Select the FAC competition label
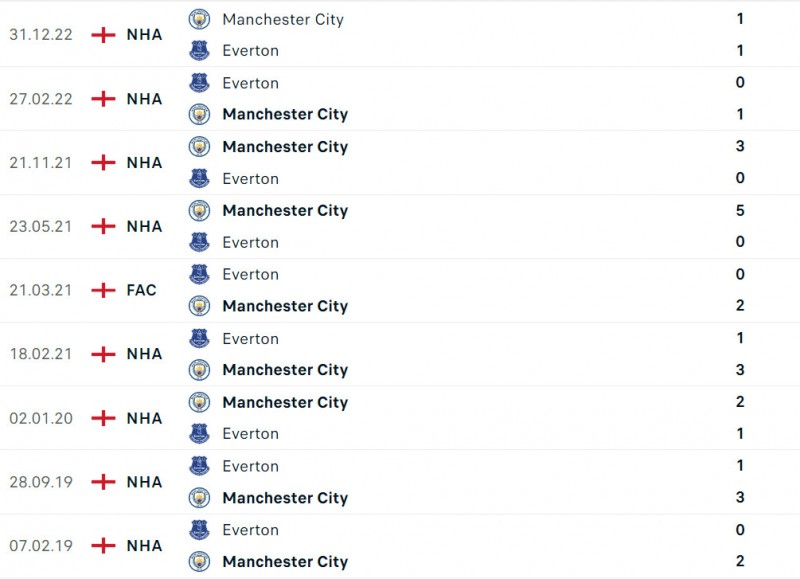This screenshot has width=800, height=579. (142, 291)
